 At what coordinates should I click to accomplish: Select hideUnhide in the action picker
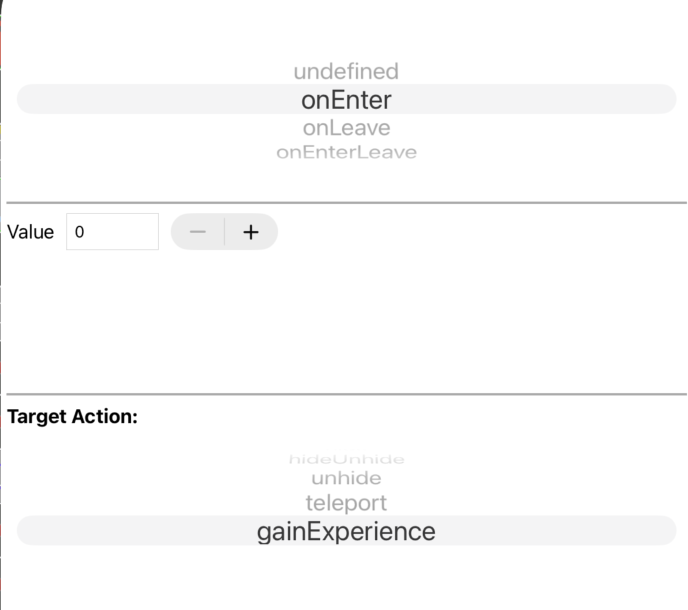(x=346, y=459)
